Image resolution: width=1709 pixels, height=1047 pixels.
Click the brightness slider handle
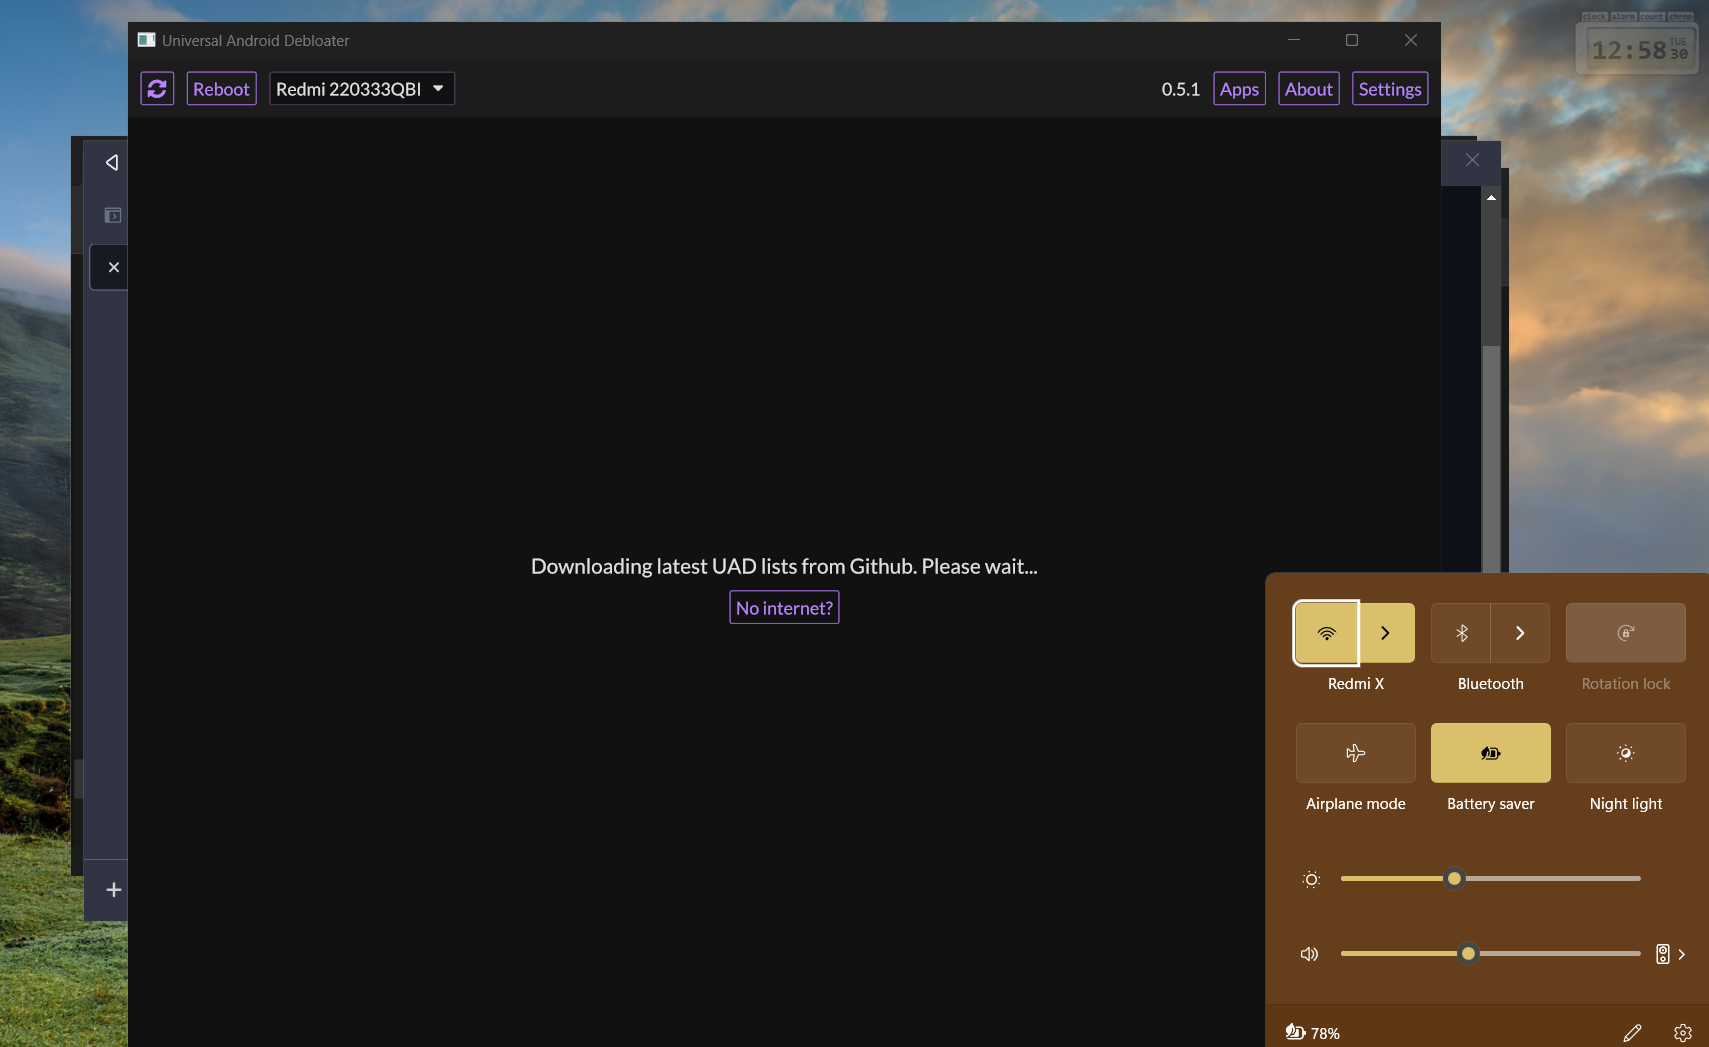click(x=1455, y=879)
